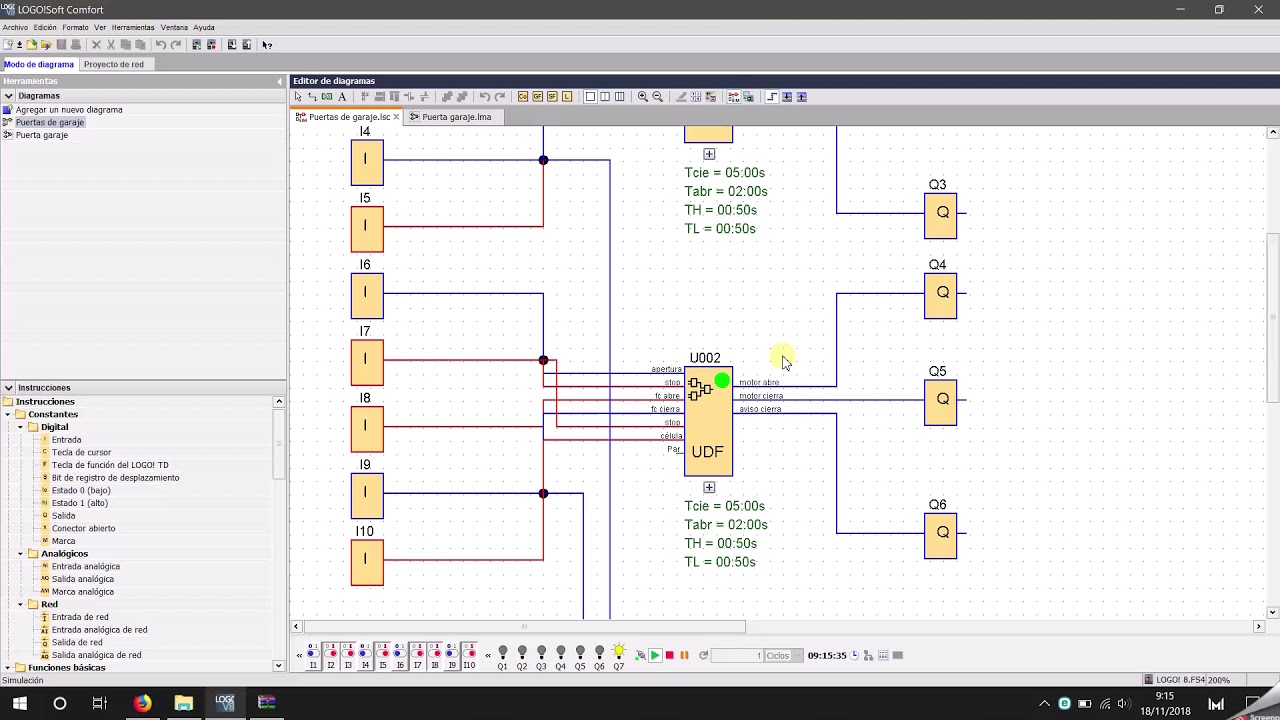The height and width of the screenshot is (720, 1280).
Task: Pause the simulation
Action: point(684,655)
